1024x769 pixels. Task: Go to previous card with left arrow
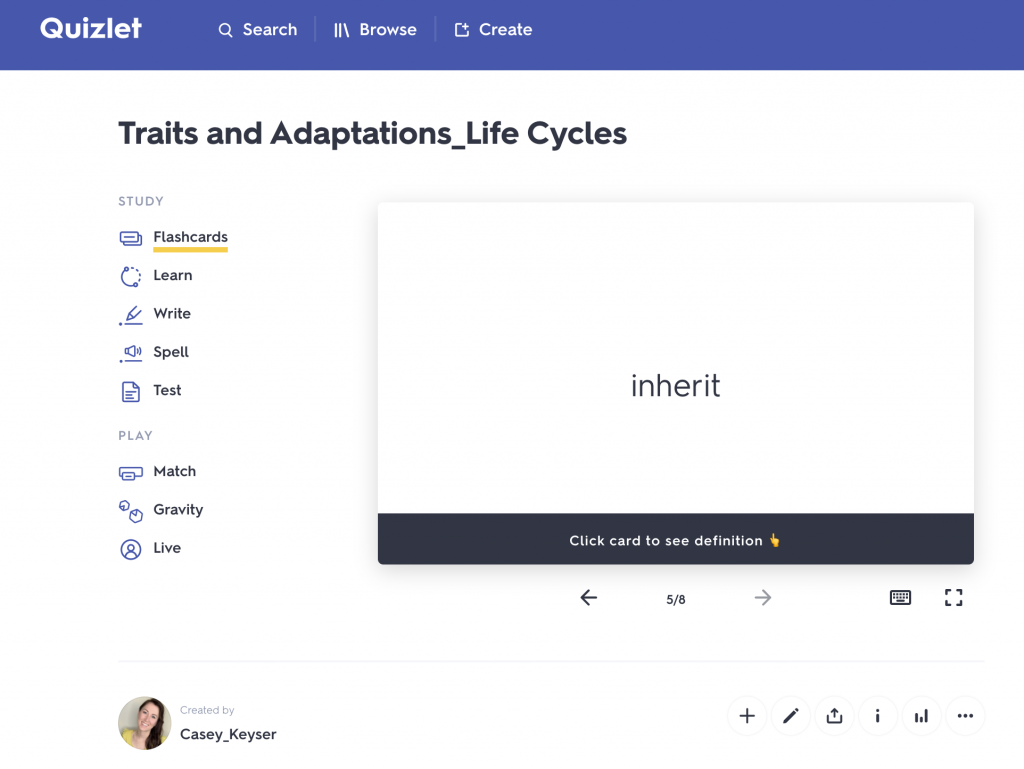[x=588, y=597]
